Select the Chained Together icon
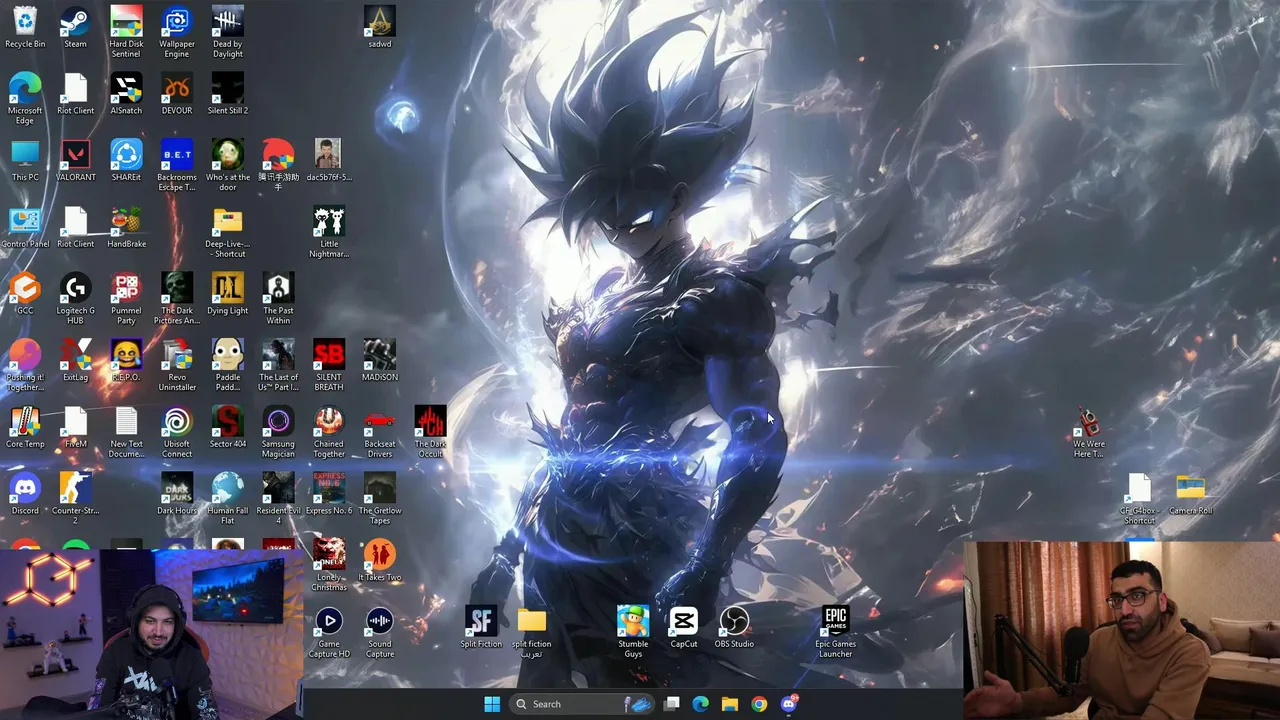The image size is (1280, 720). click(x=329, y=433)
